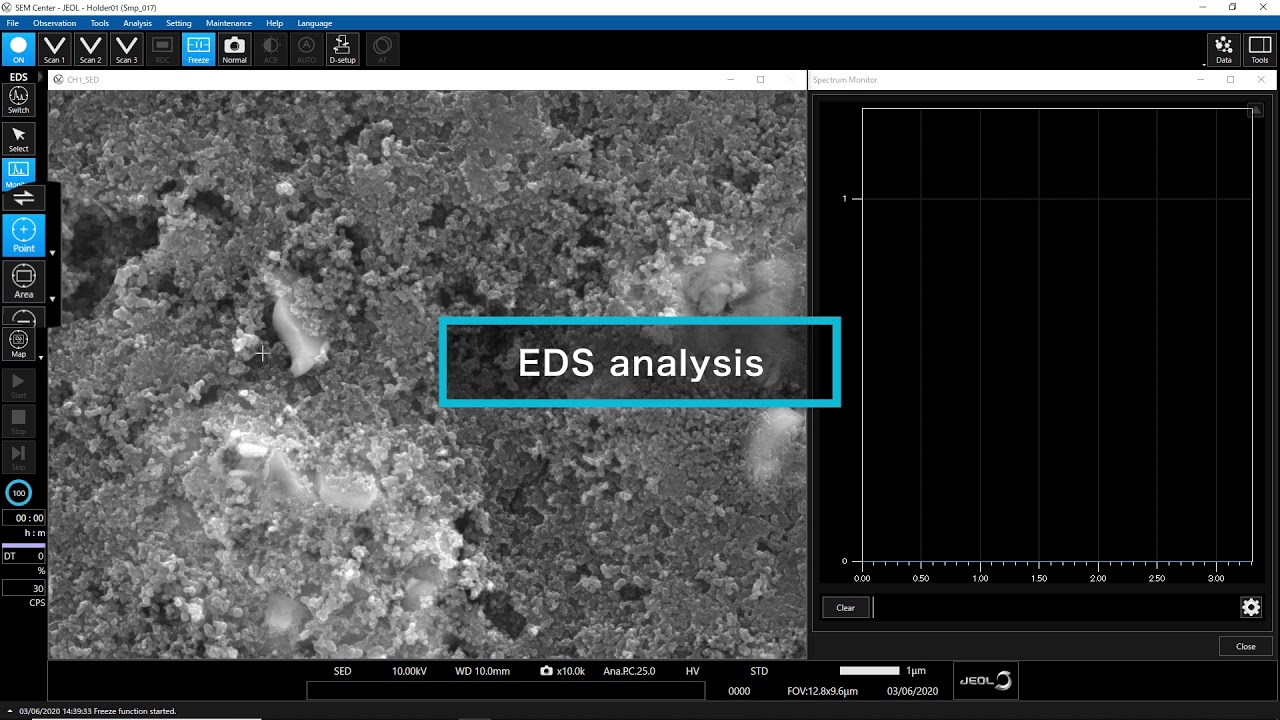Screen dimensions: 1280x720
Task: Click the swap arrows icon in flyout
Action: pos(24,198)
